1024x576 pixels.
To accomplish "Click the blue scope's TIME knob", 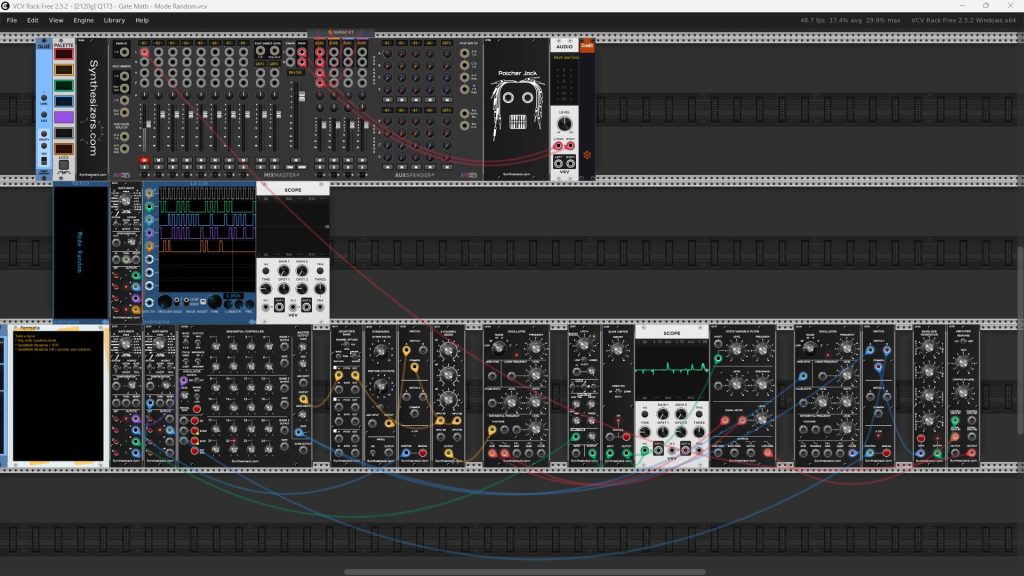I will [x=214, y=302].
